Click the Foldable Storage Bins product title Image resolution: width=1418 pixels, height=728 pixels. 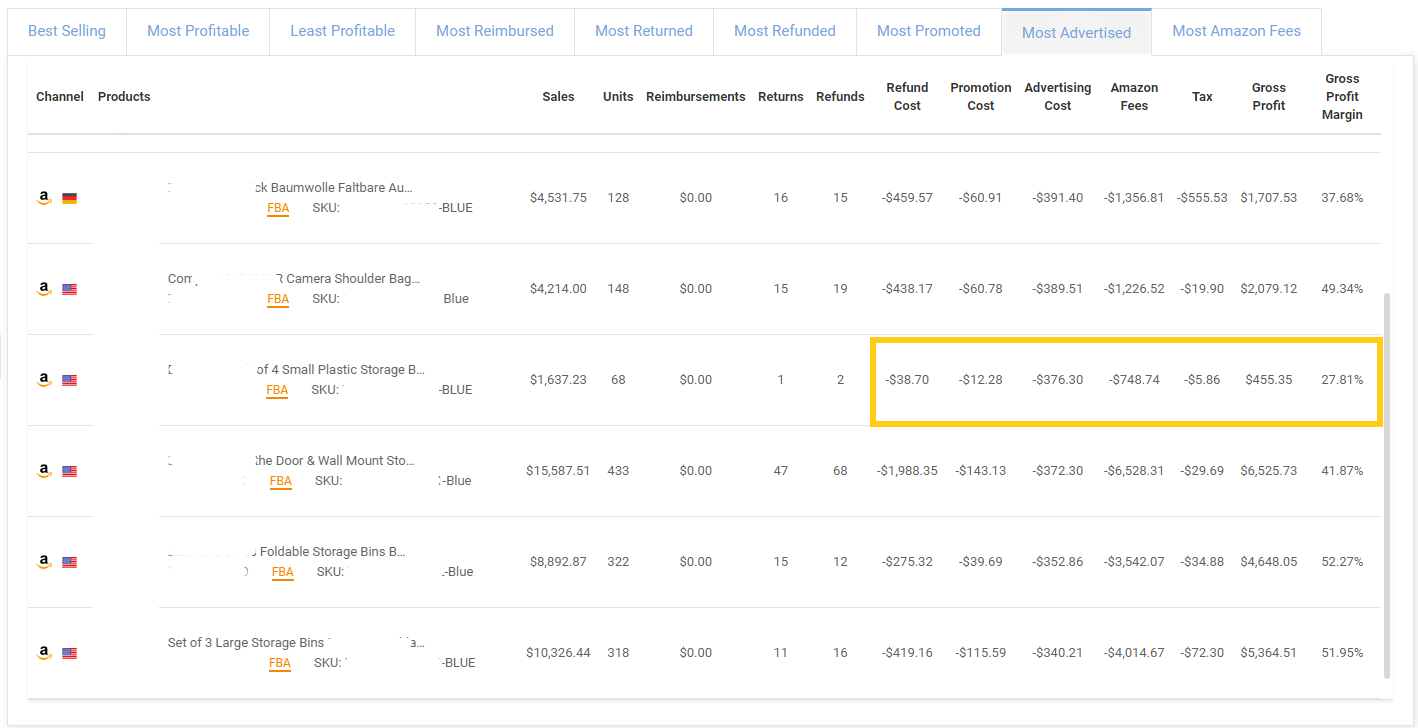click(332, 552)
